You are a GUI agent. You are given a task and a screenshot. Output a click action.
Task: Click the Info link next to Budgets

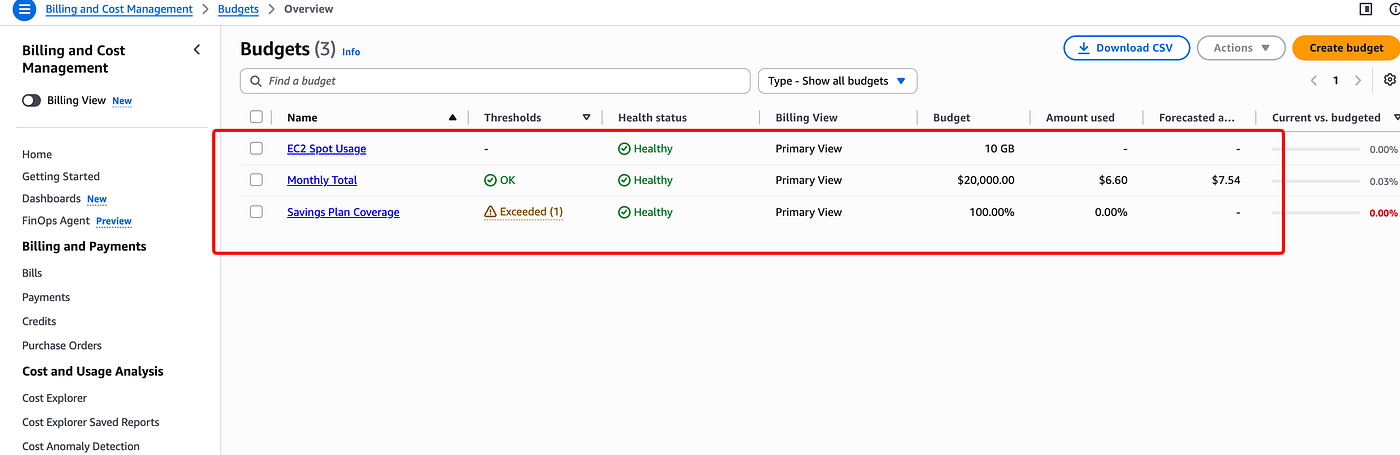(x=351, y=51)
